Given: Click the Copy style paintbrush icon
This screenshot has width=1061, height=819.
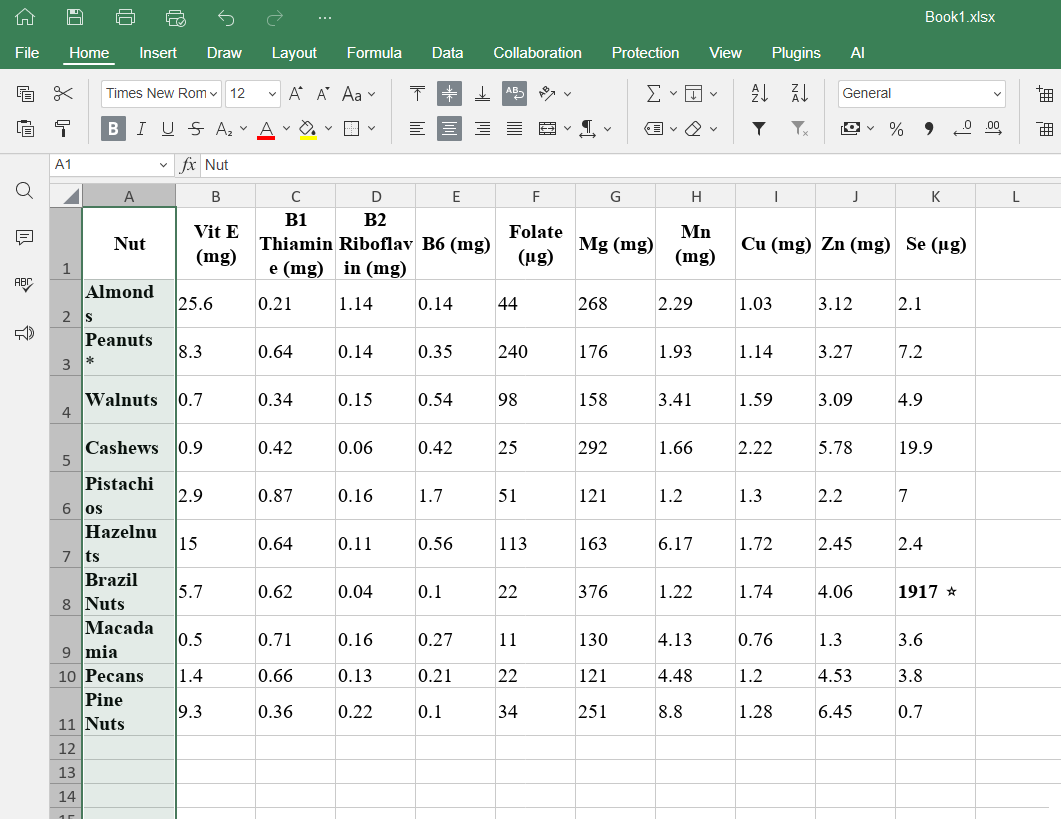Looking at the screenshot, I should tap(63, 129).
